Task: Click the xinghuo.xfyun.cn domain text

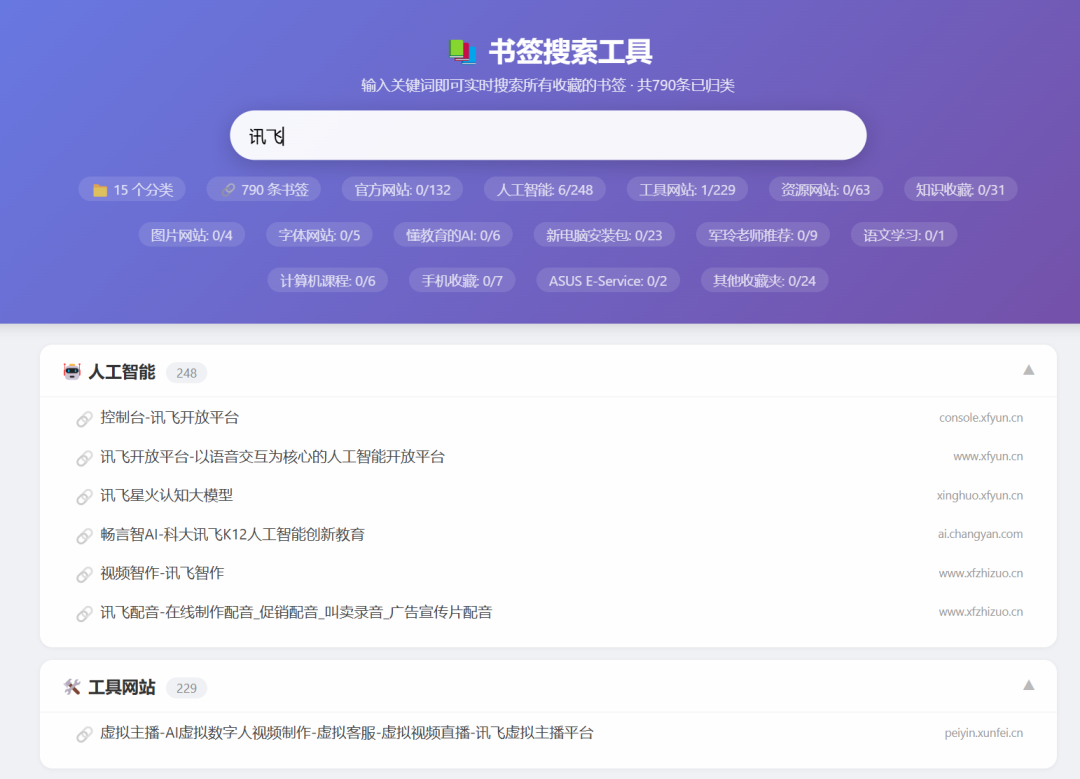Action: (979, 495)
